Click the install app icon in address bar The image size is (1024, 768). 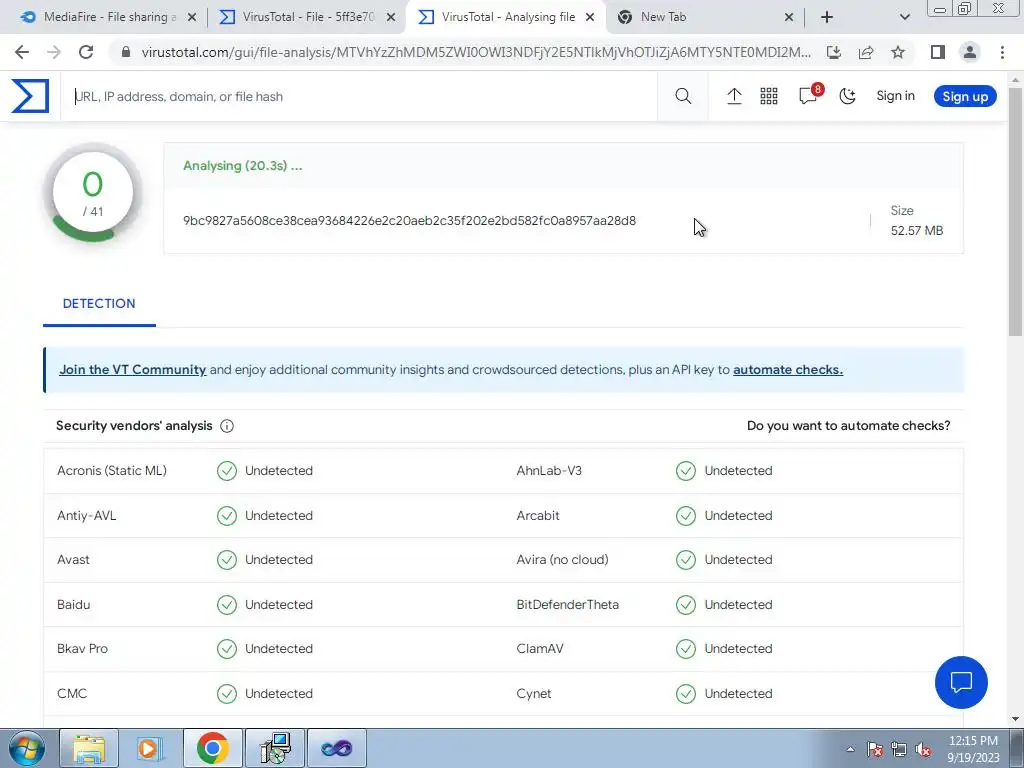pyautogui.click(x=833, y=52)
